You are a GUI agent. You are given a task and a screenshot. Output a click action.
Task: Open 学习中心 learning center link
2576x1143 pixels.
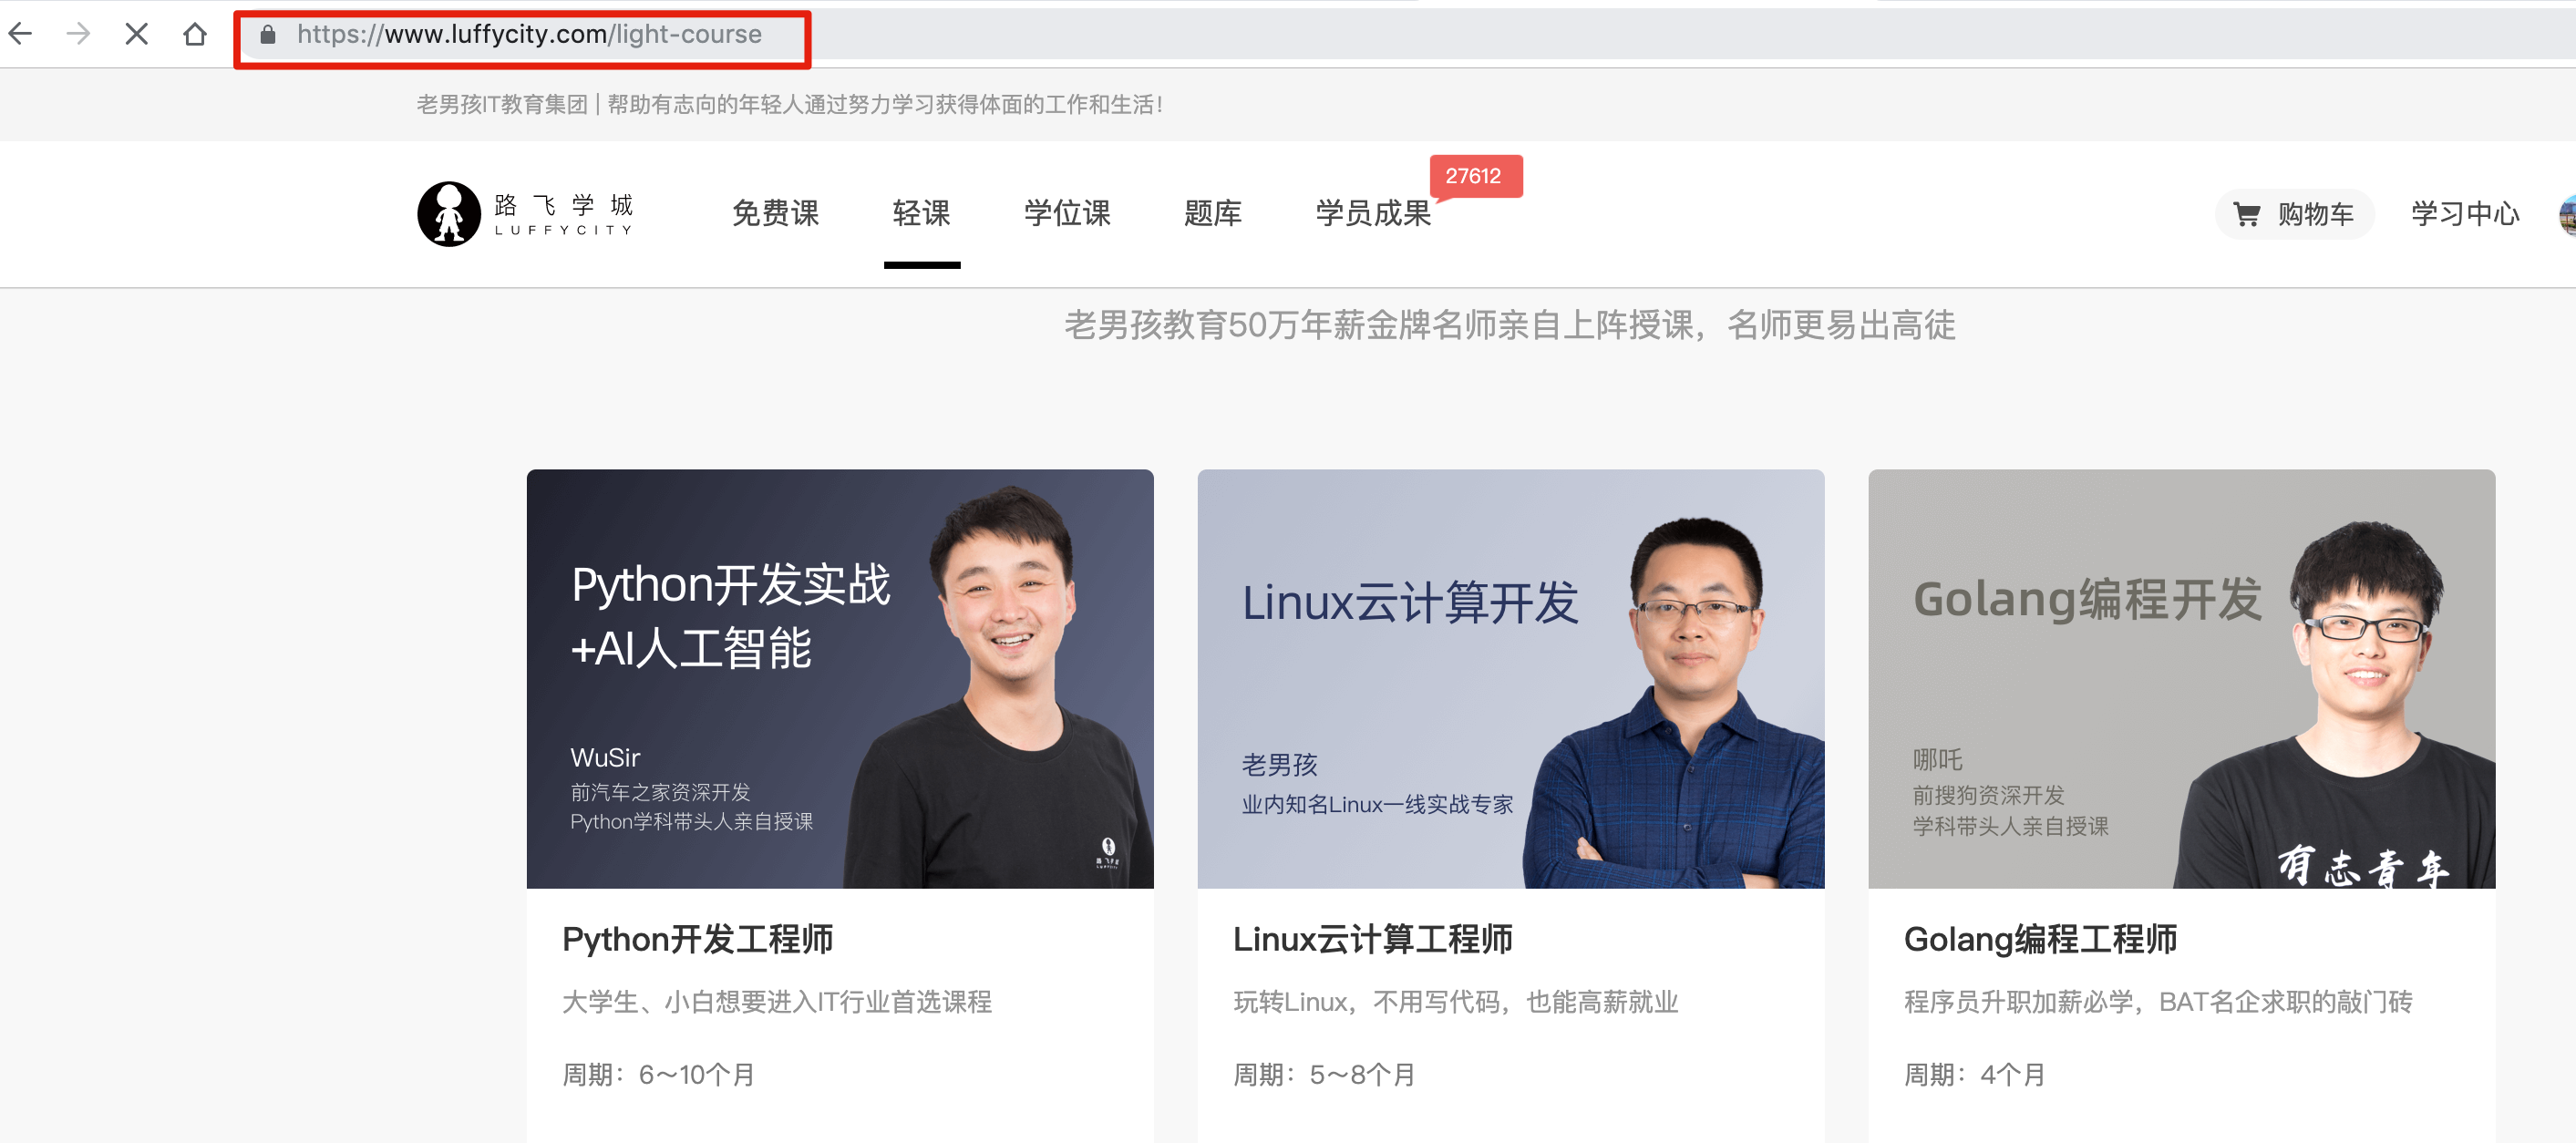[x=2464, y=214]
